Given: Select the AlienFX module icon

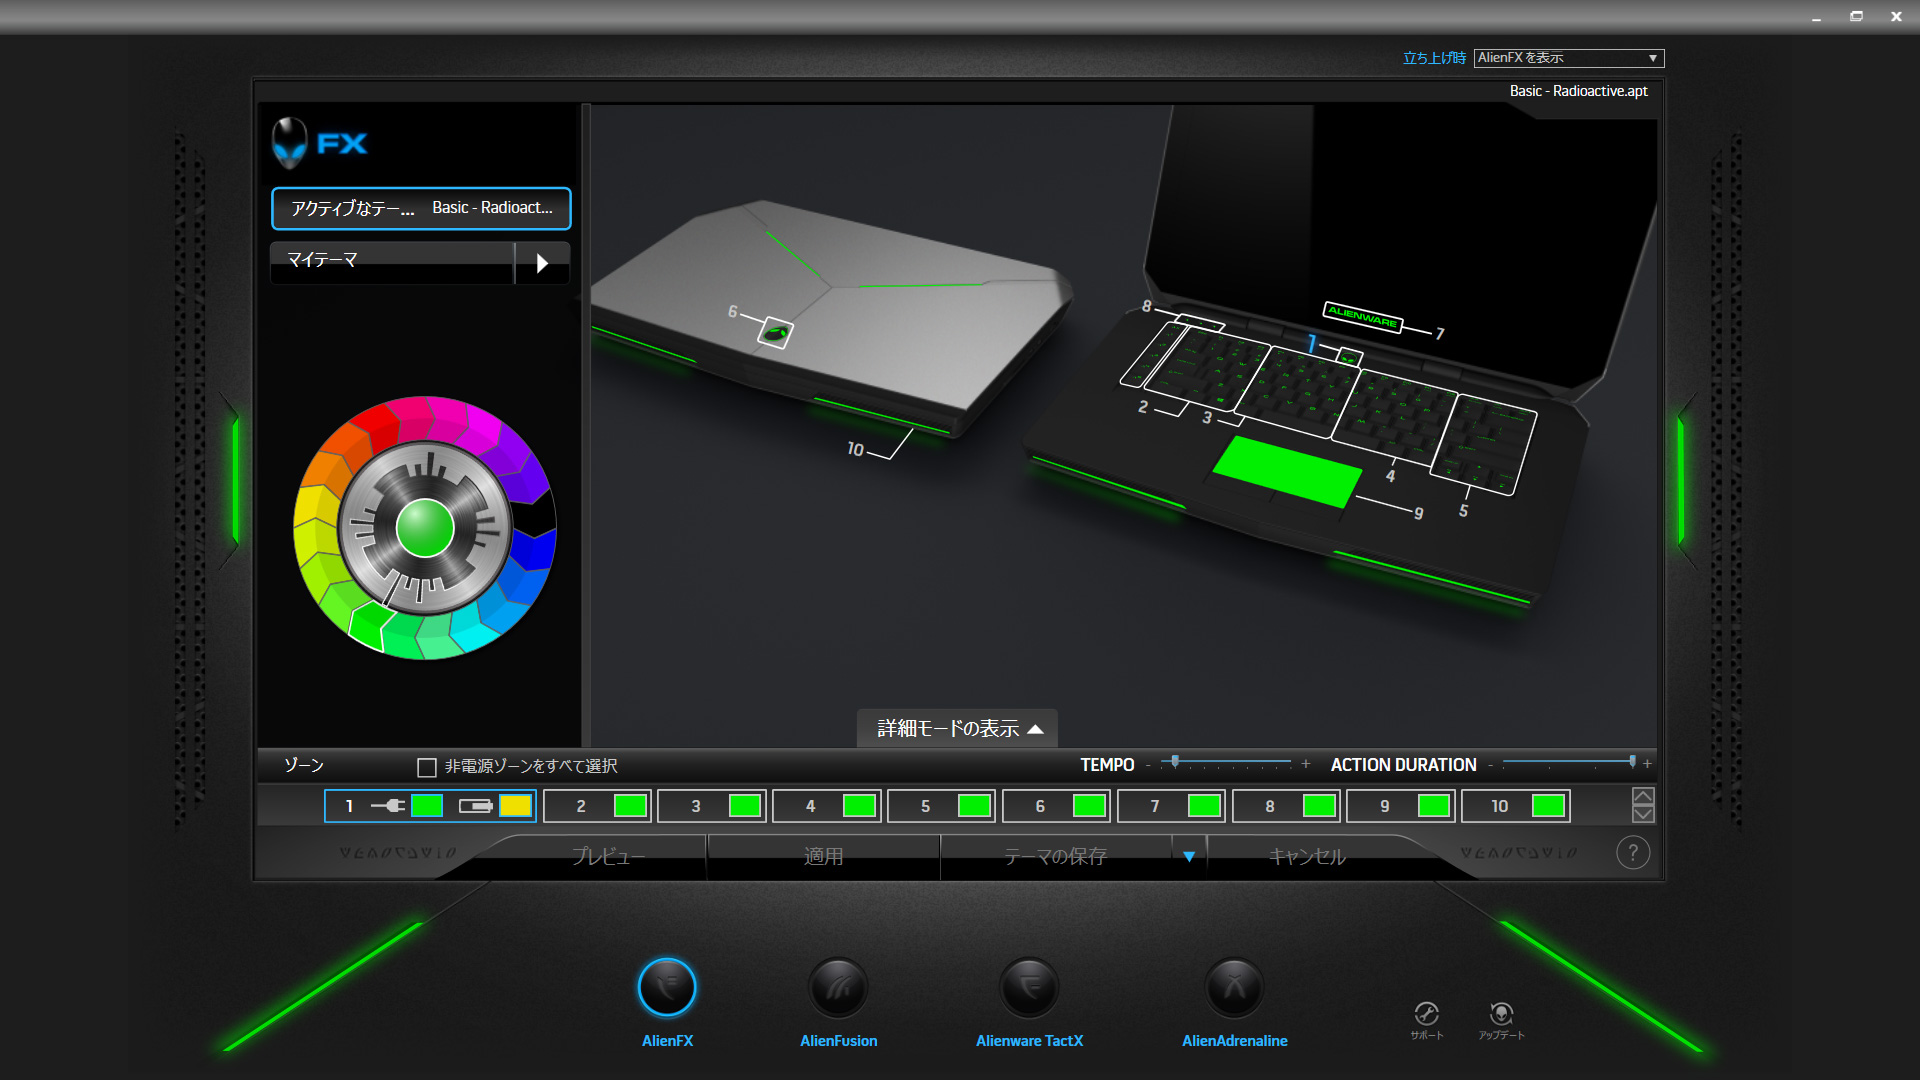Looking at the screenshot, I should 667,988.
